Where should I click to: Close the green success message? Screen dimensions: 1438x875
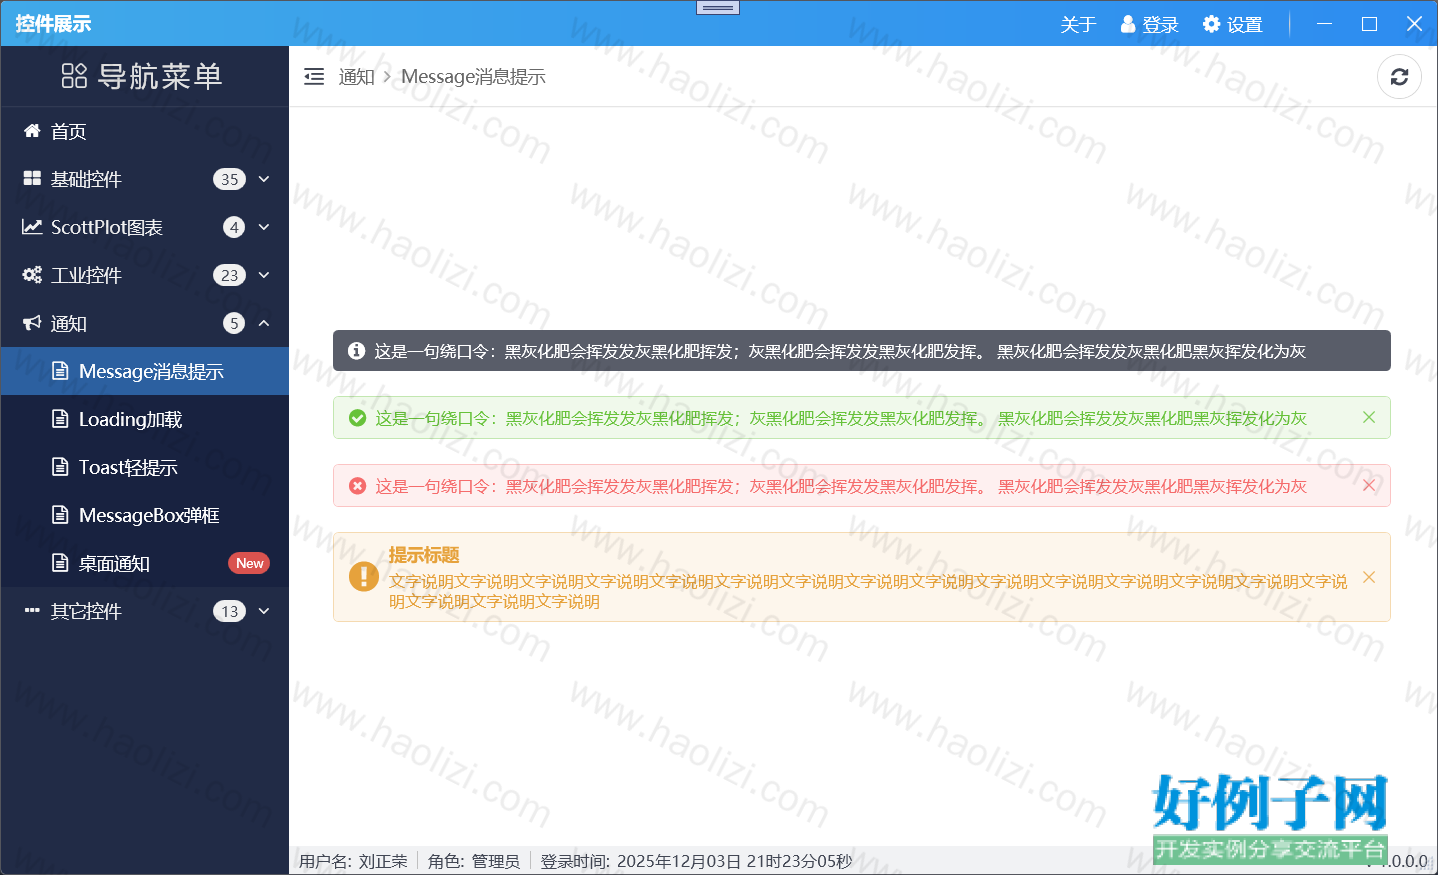(1369, 417)
